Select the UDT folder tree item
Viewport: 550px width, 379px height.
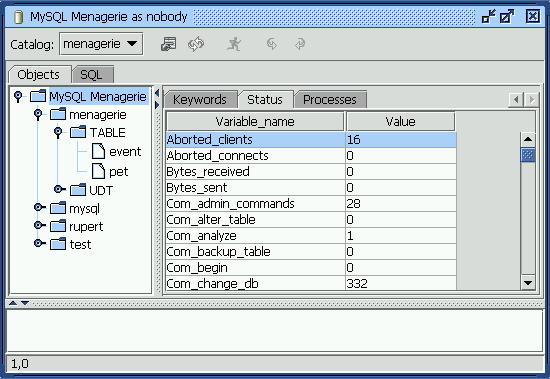pos(101,190)
